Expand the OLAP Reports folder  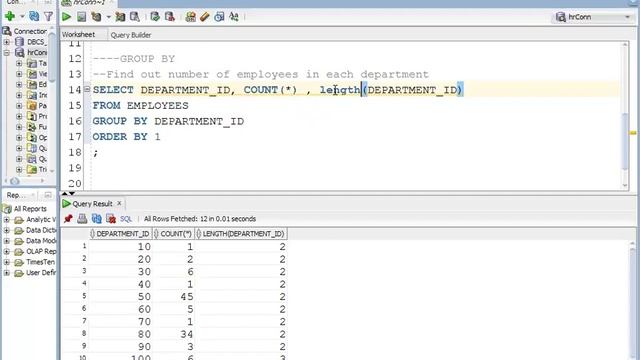tap(7, 251)
